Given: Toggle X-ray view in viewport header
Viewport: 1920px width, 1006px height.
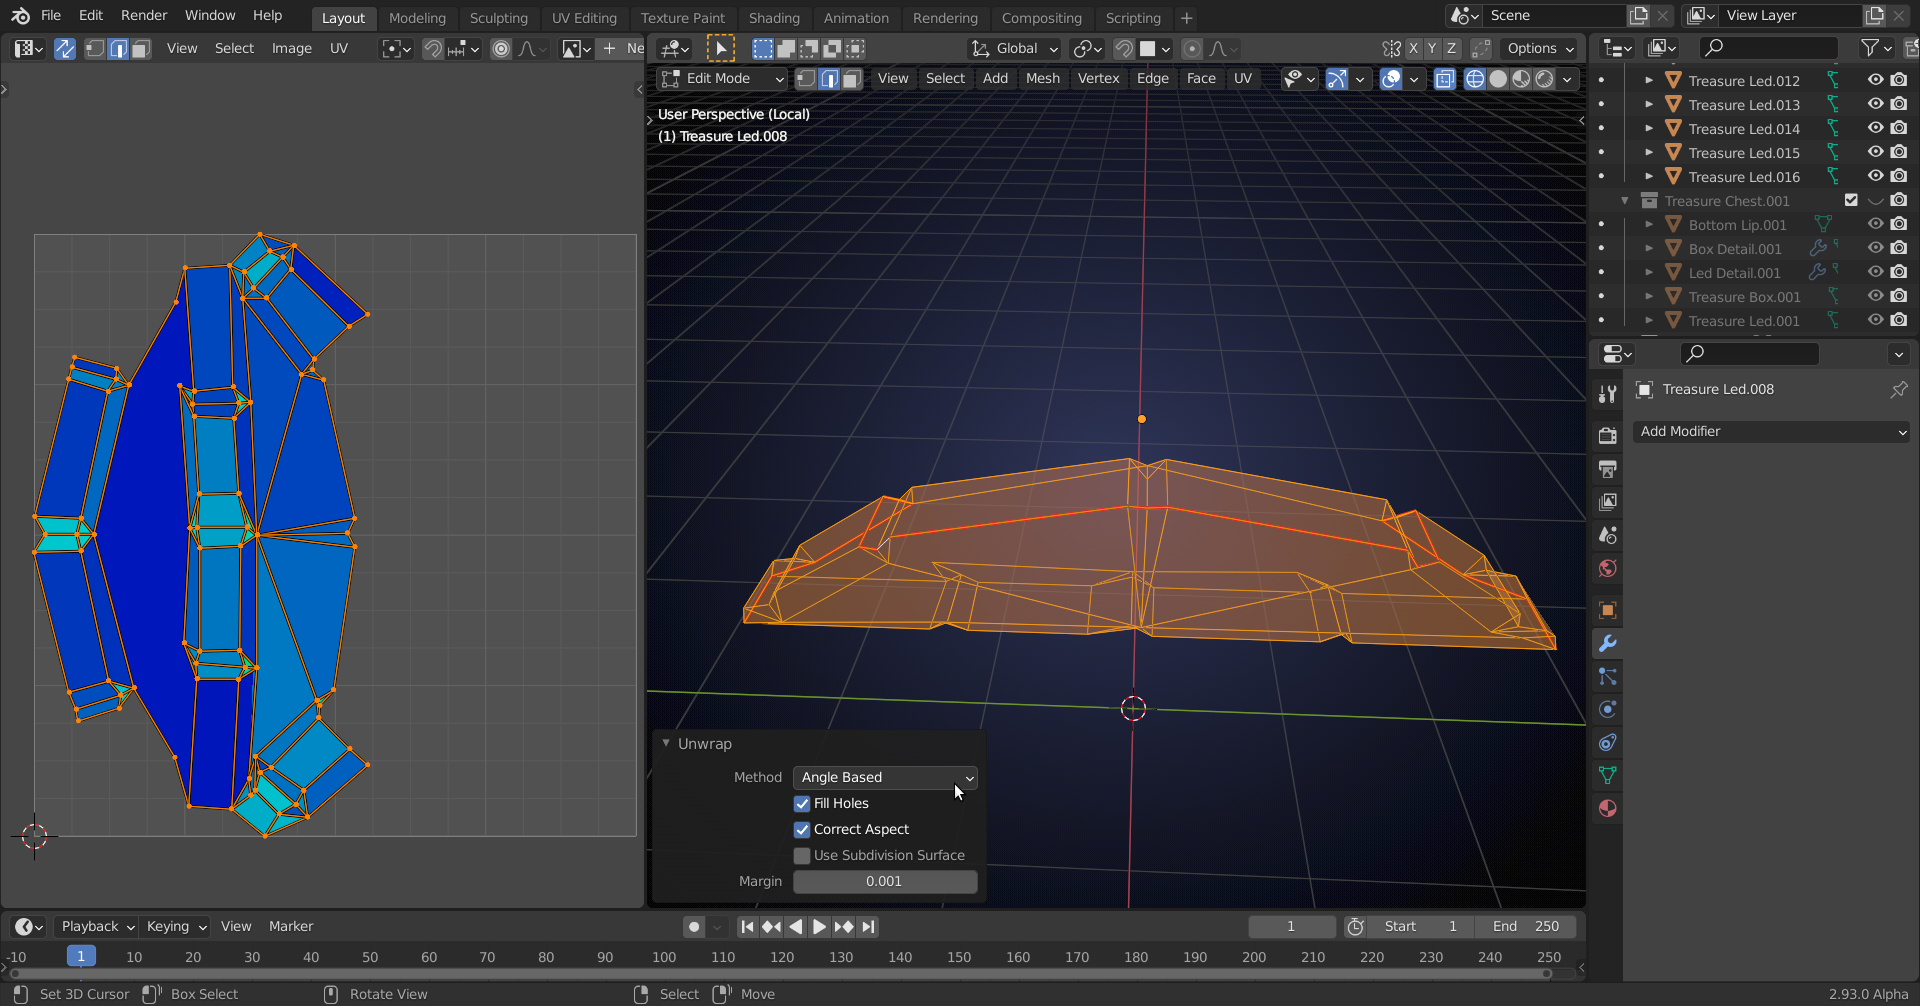Looking at the screenshot, I should coord(1444,79).
